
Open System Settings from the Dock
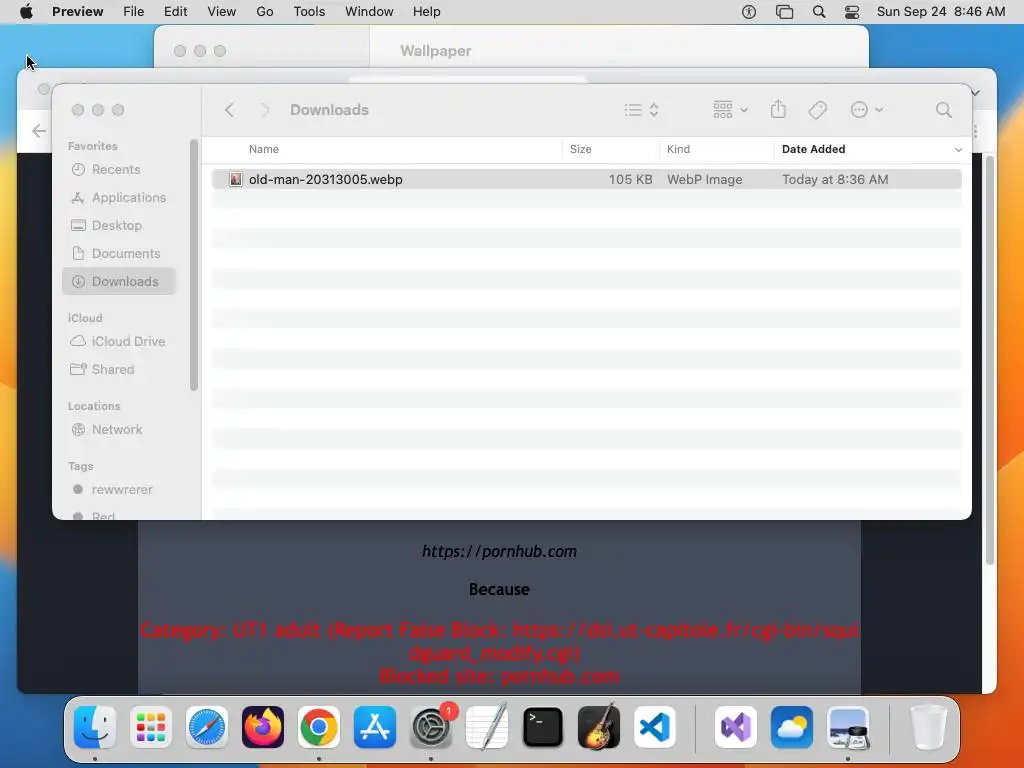coord(431,727)
